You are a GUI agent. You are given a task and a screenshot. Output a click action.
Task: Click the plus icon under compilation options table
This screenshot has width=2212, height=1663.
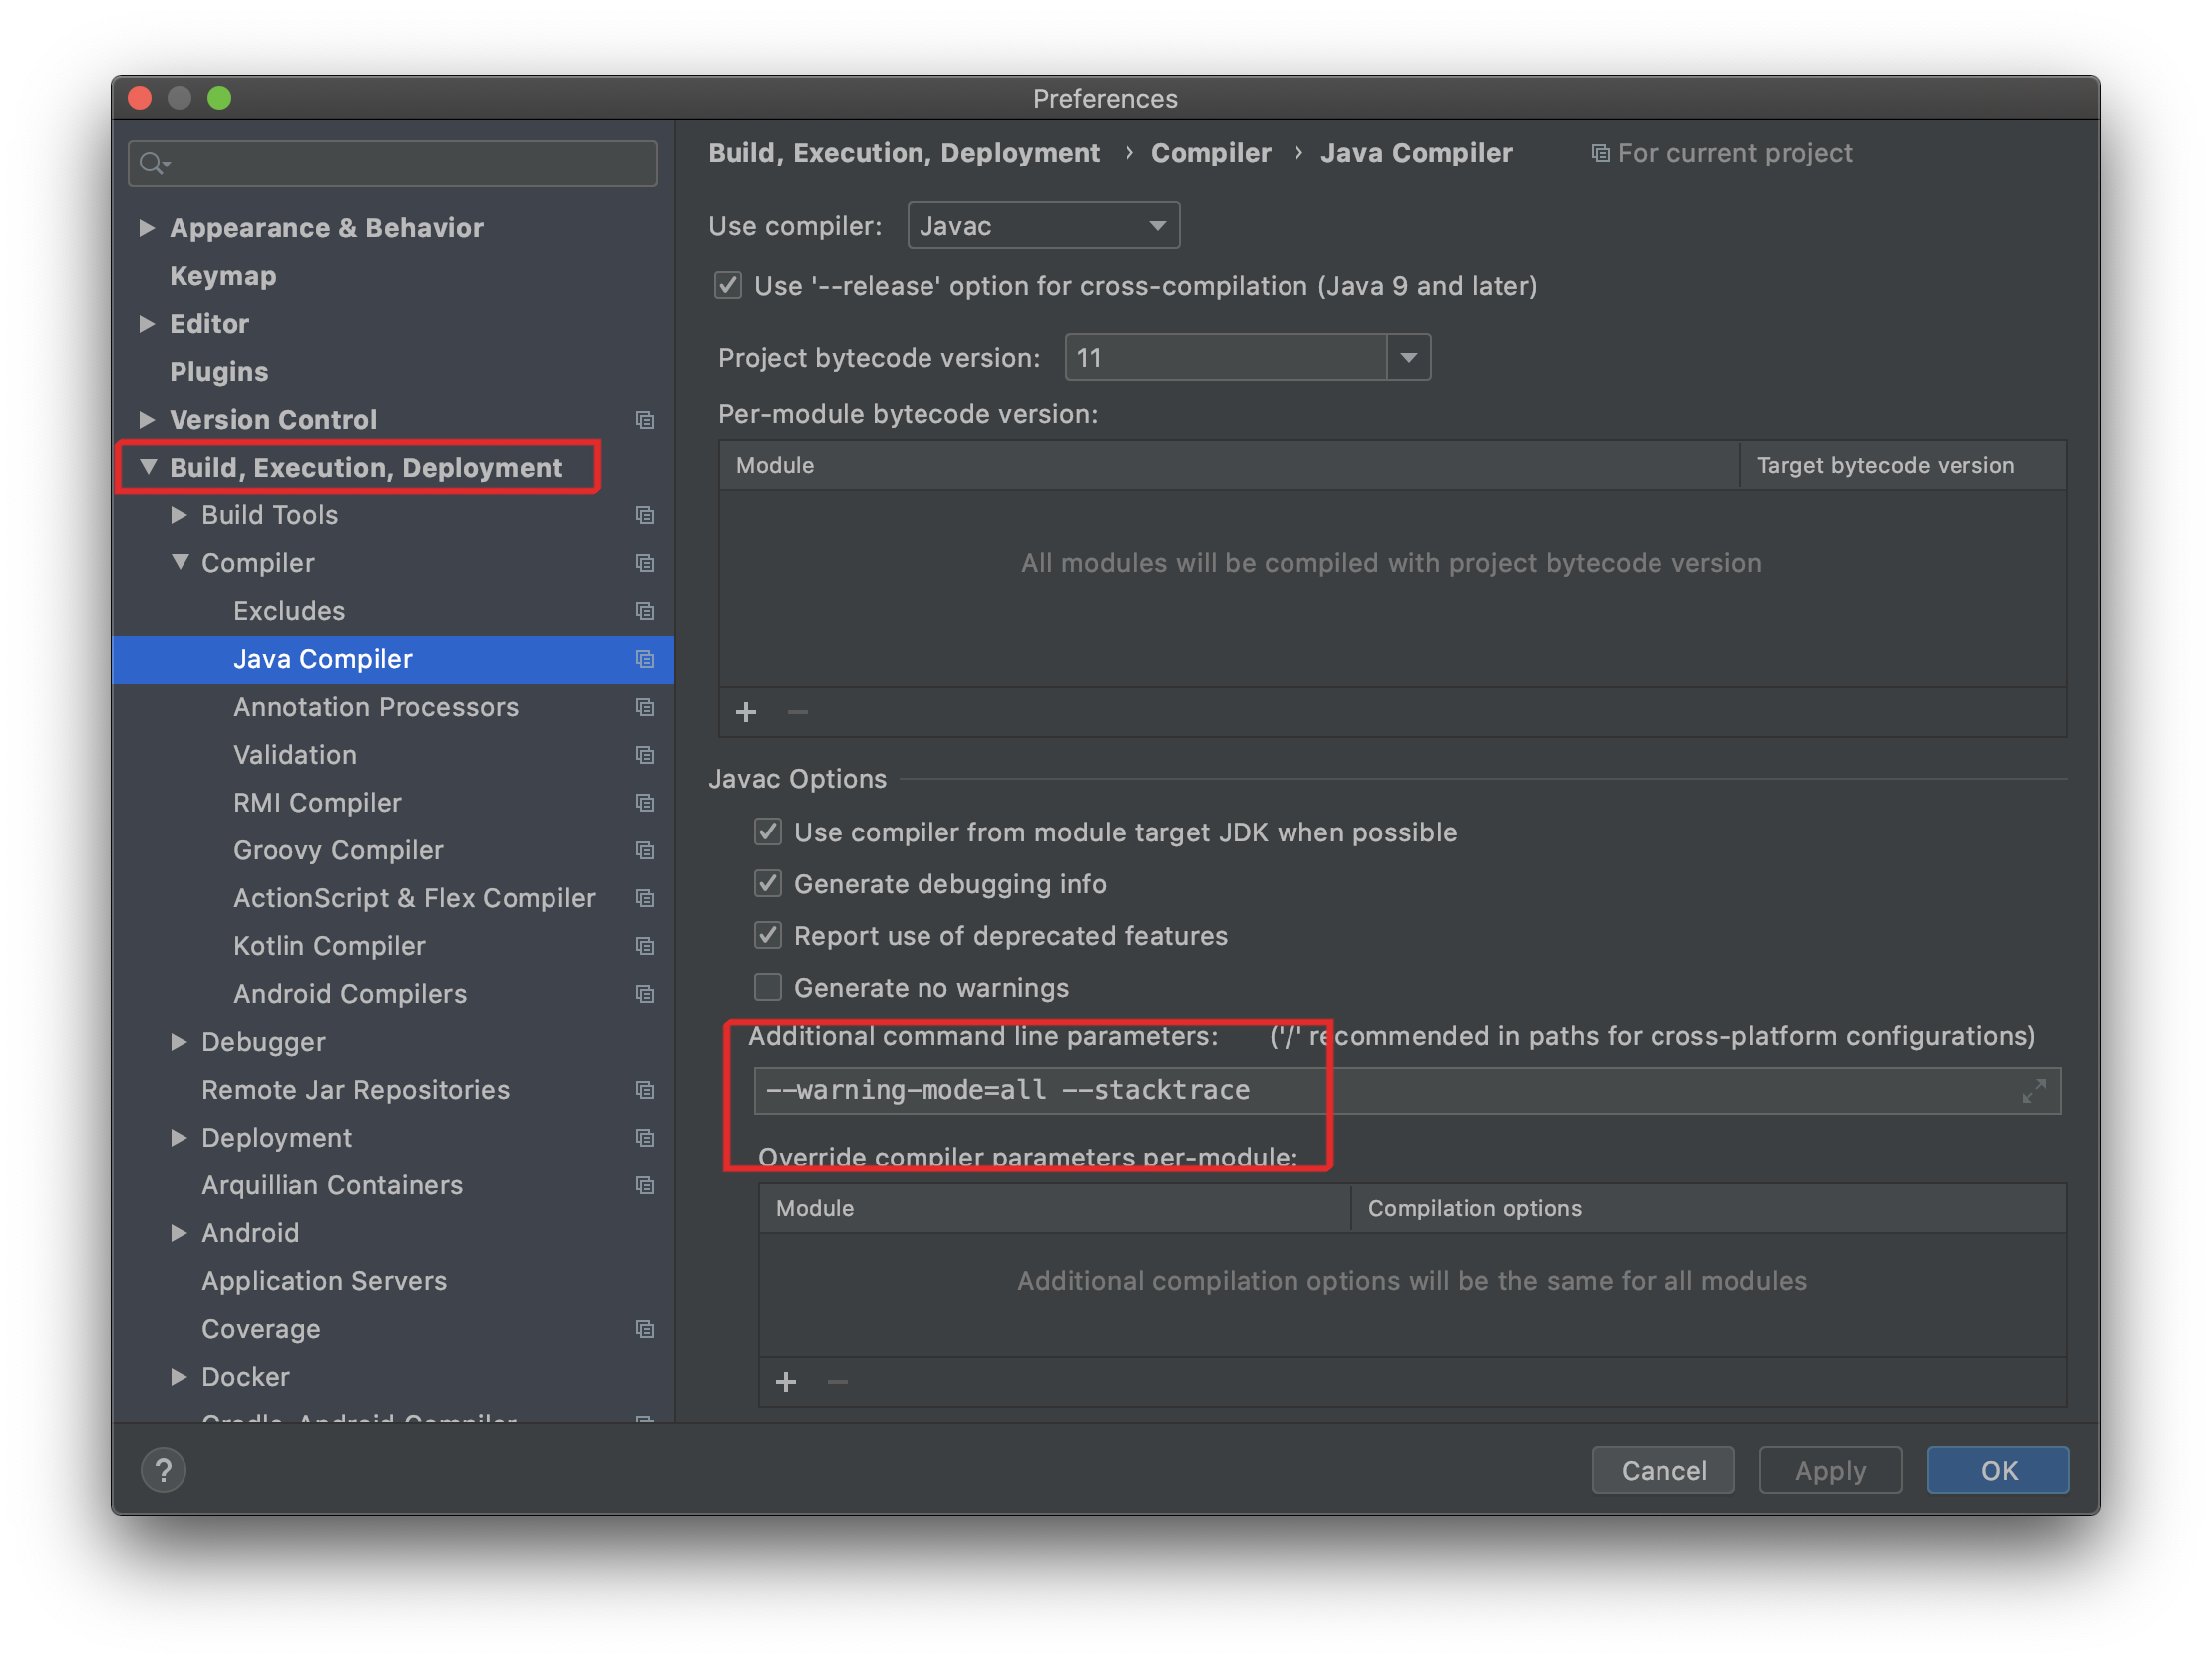tap(786, 1382)
